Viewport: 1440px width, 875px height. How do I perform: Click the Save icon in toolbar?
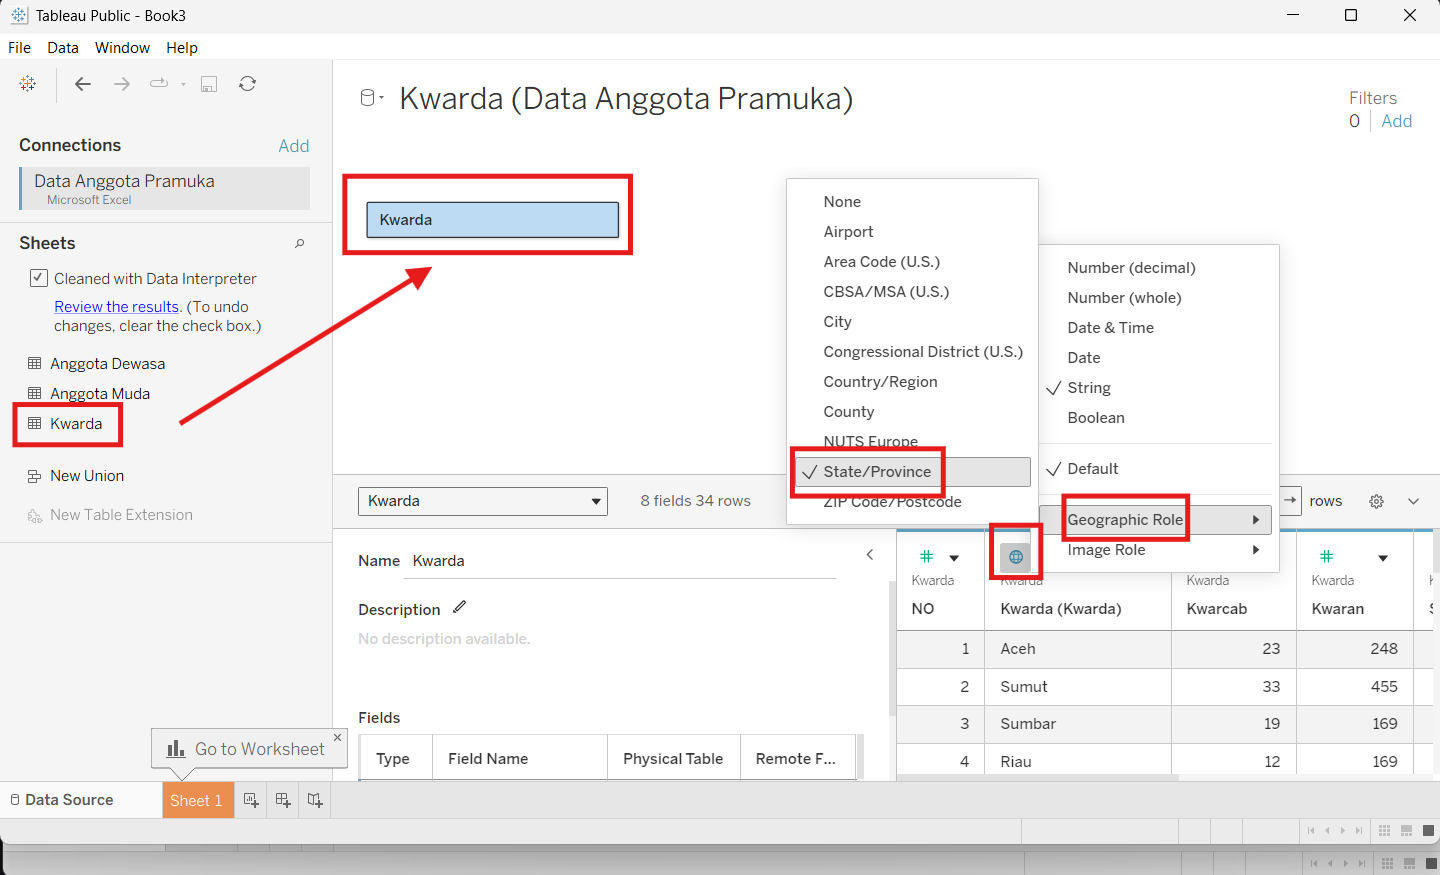coord(209,84)
